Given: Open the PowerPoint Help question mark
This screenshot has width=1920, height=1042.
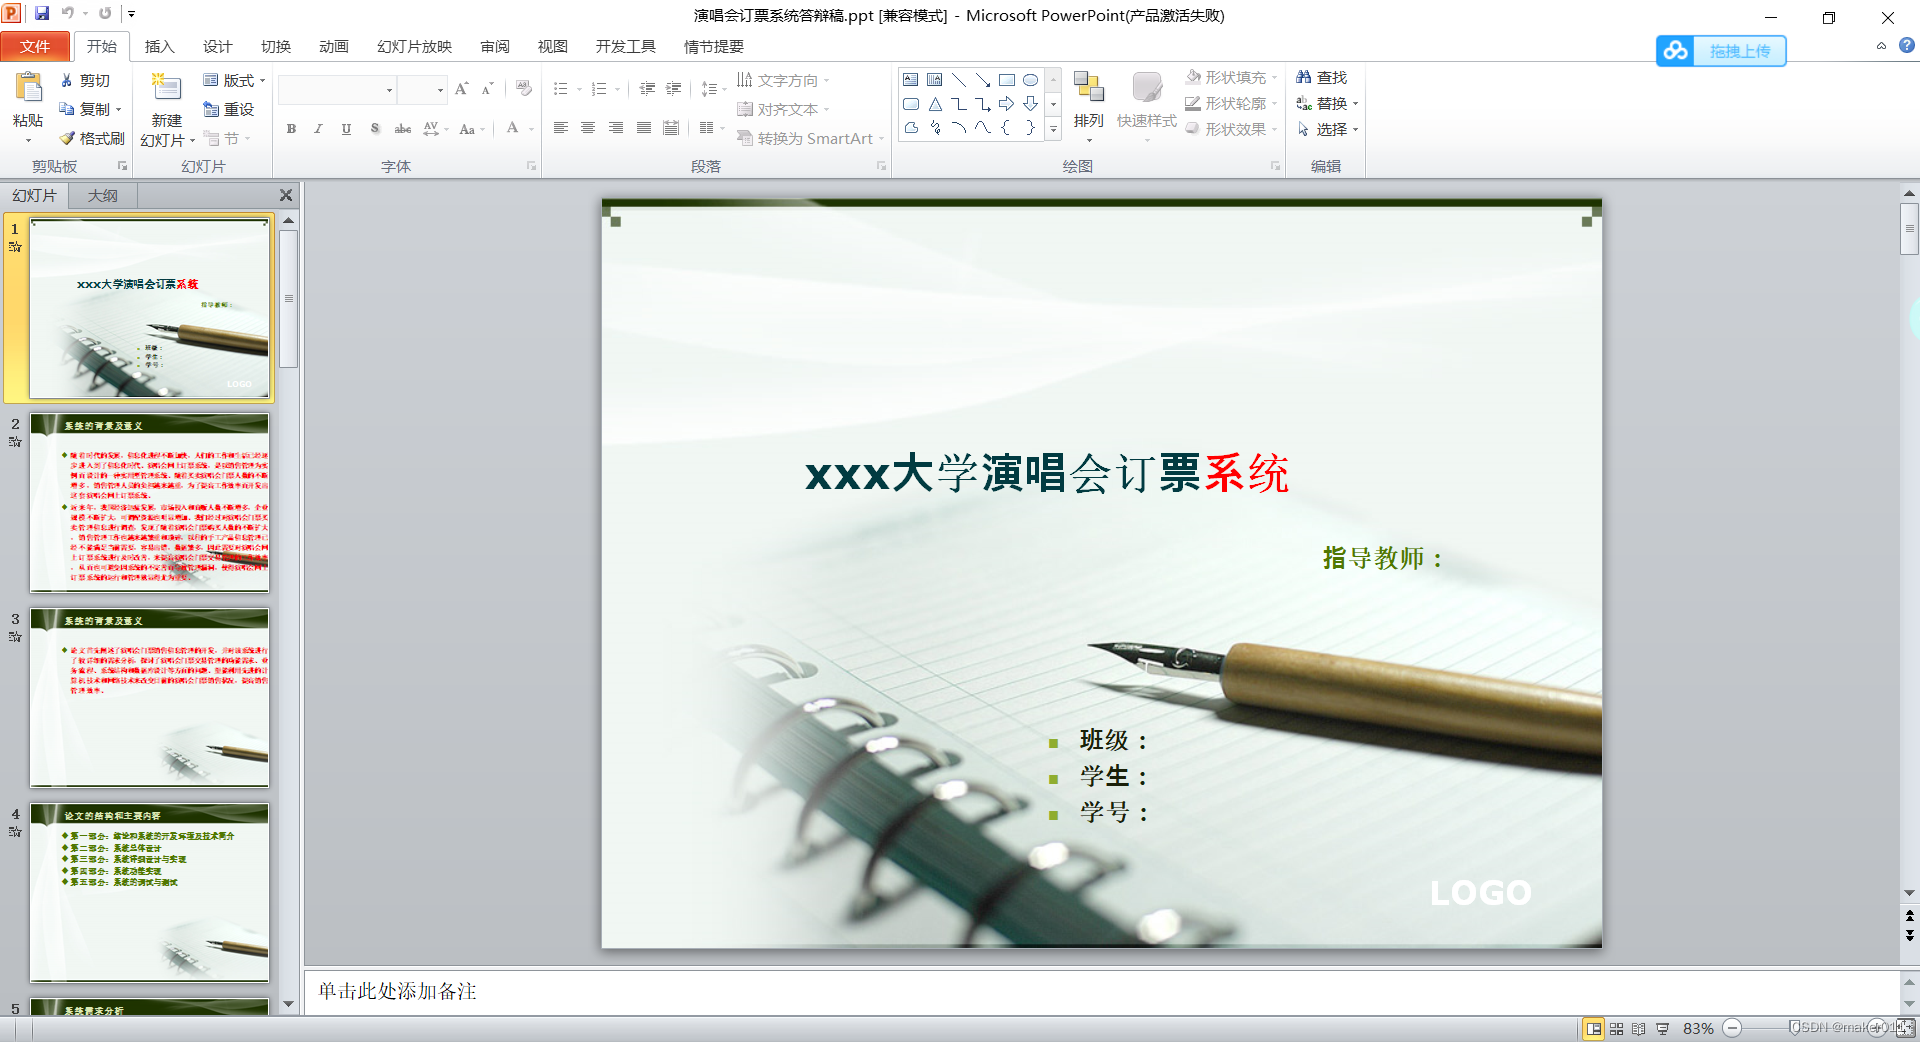Looking at the screenshot, I should [x=1907, y=46].
